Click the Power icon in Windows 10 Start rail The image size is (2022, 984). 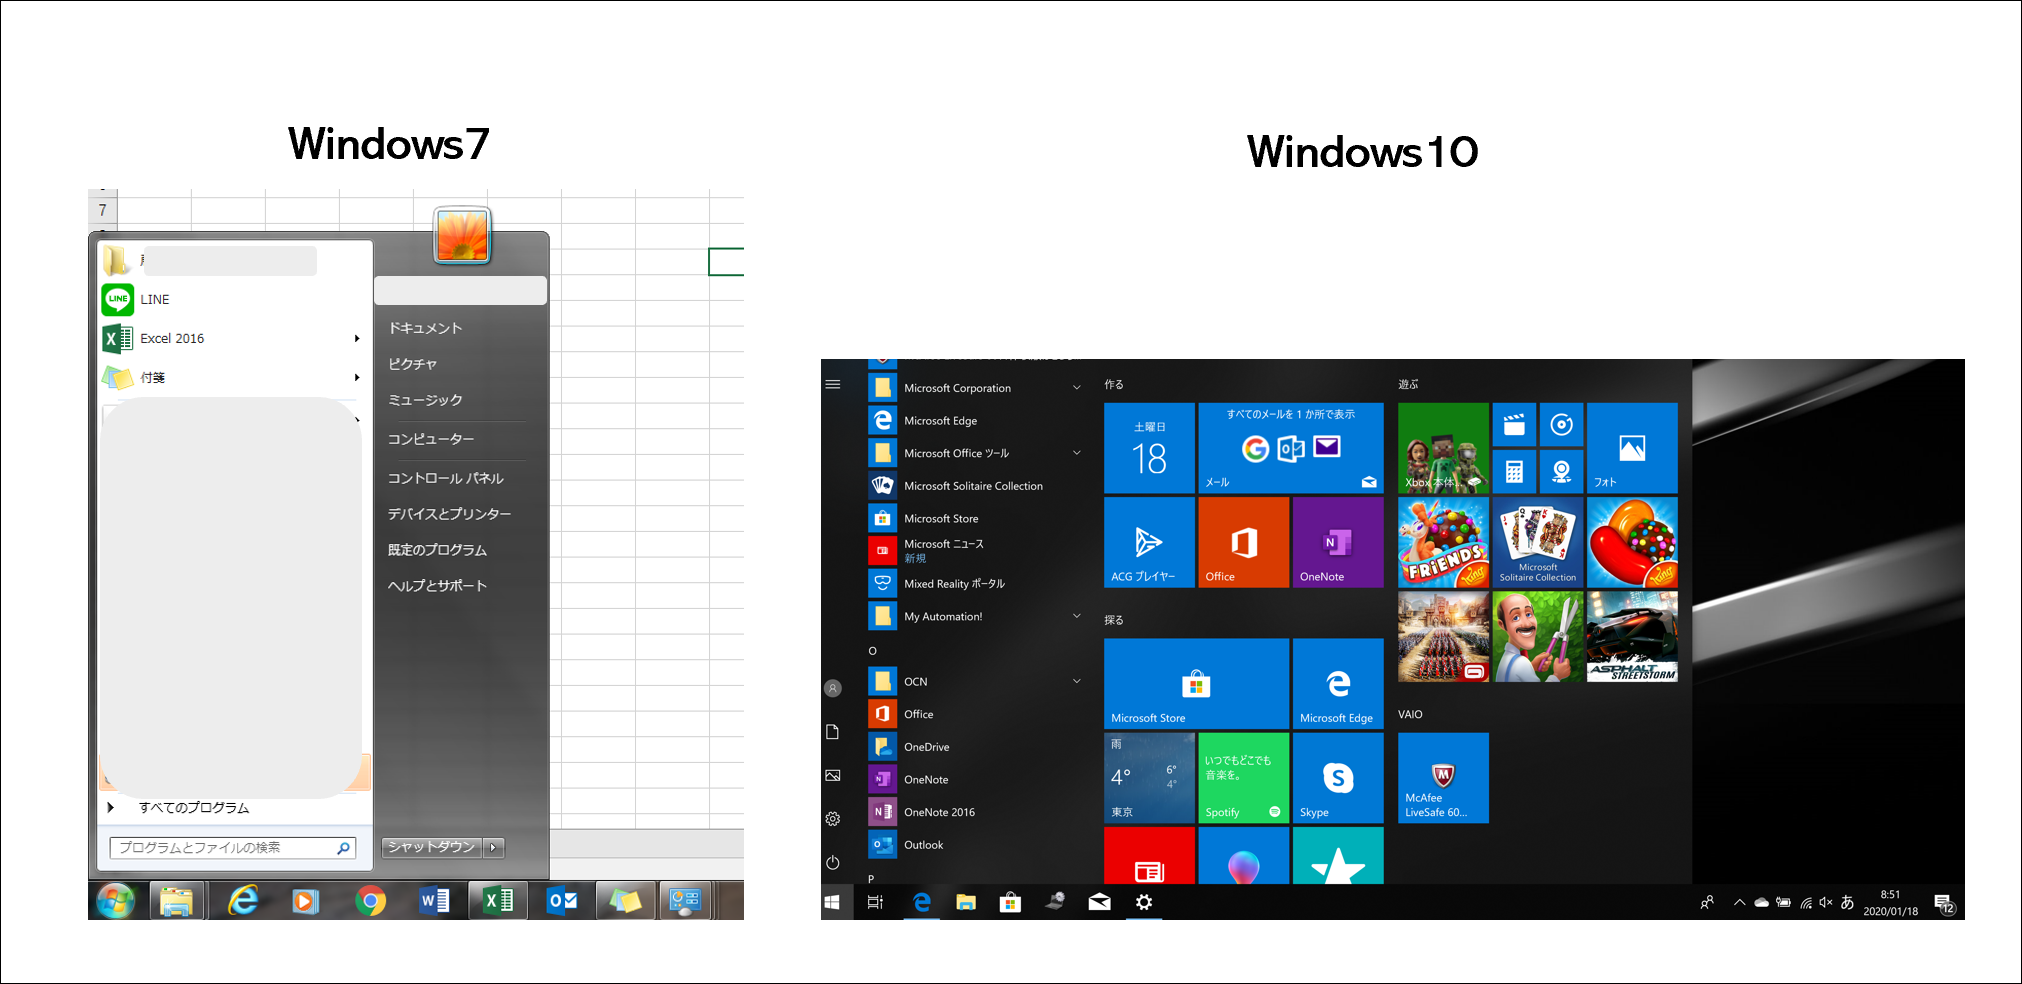[832, 862]
